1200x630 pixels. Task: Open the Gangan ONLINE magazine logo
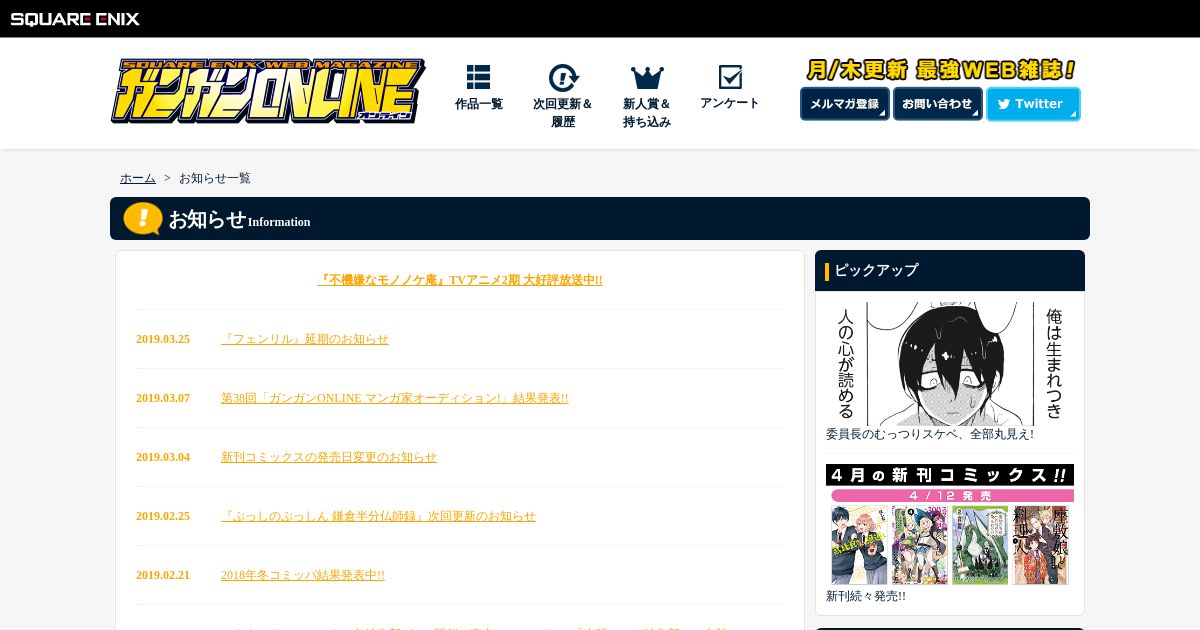pyautogui.click(x=268, y=91)
